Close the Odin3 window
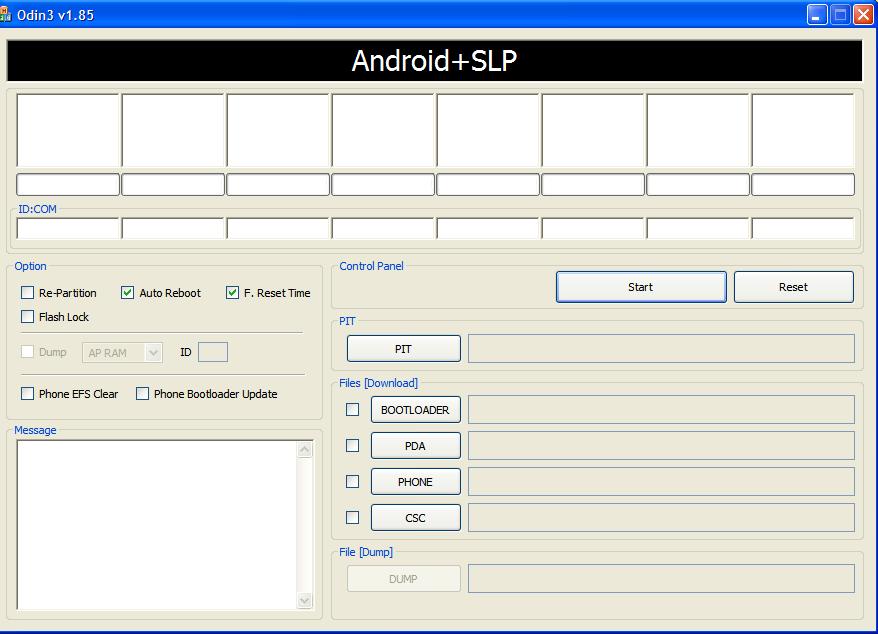 point(863,15)
